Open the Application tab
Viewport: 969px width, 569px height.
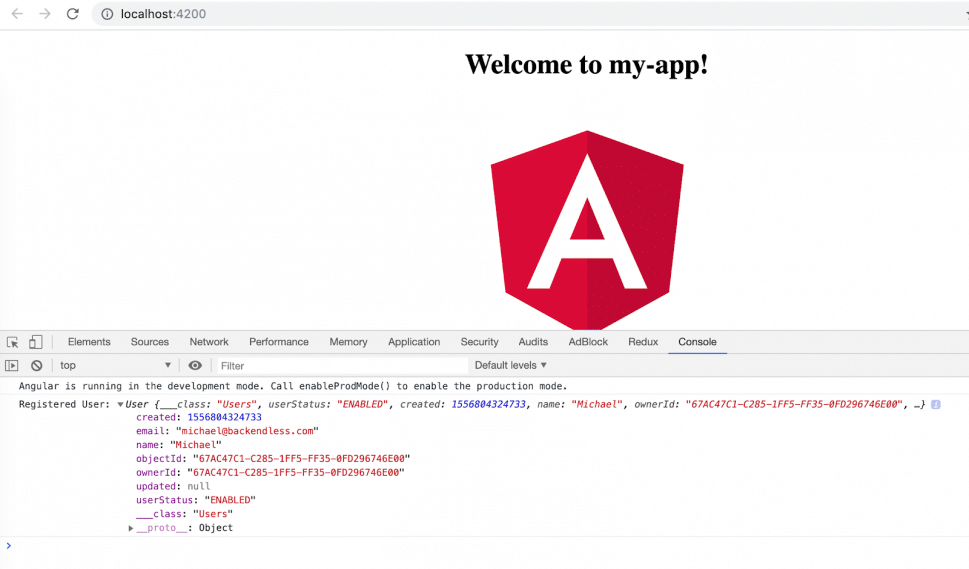(x=414, y=342)
